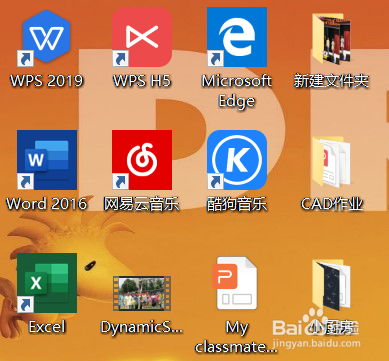Launch the WPS H5 shortcut icon
The width and height of the screenshot is (389, 361).
(x=142, y=37)
